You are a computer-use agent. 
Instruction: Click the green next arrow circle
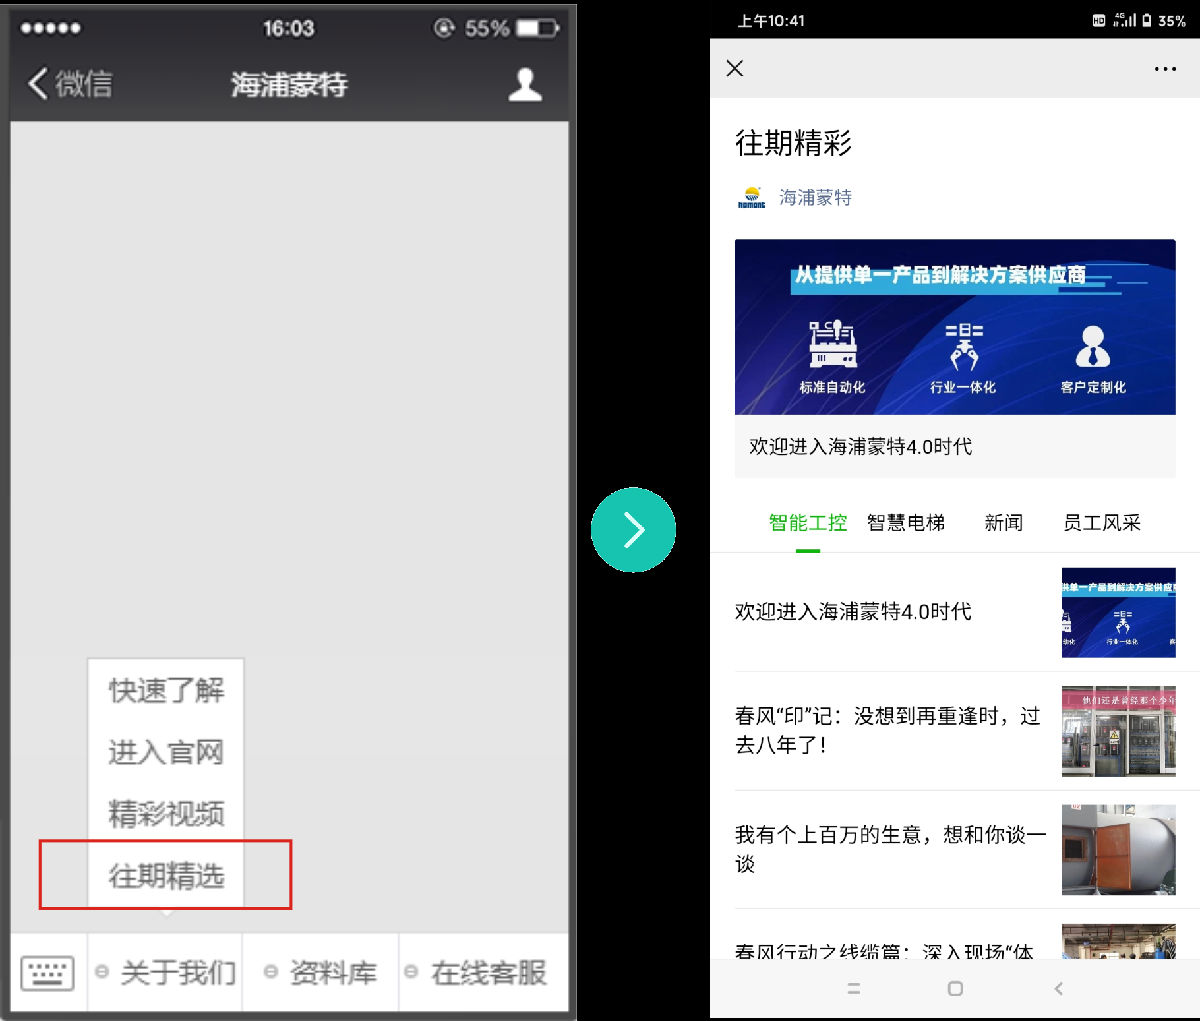633,530
